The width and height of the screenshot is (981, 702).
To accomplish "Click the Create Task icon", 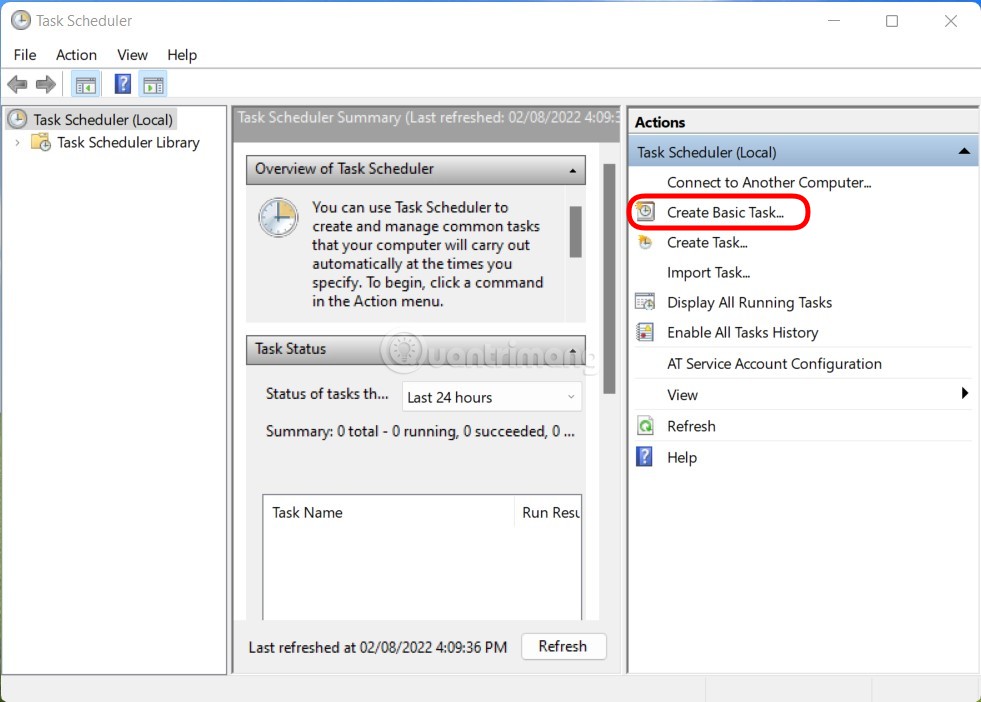I will point(645,242).
